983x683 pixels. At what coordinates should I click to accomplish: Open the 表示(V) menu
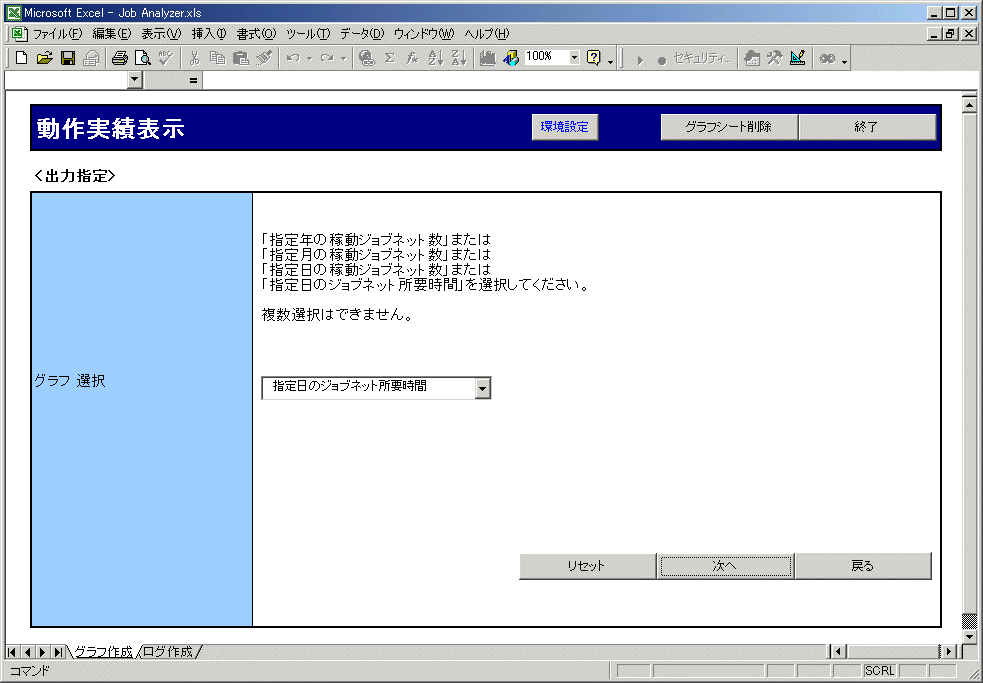[161, 34]
